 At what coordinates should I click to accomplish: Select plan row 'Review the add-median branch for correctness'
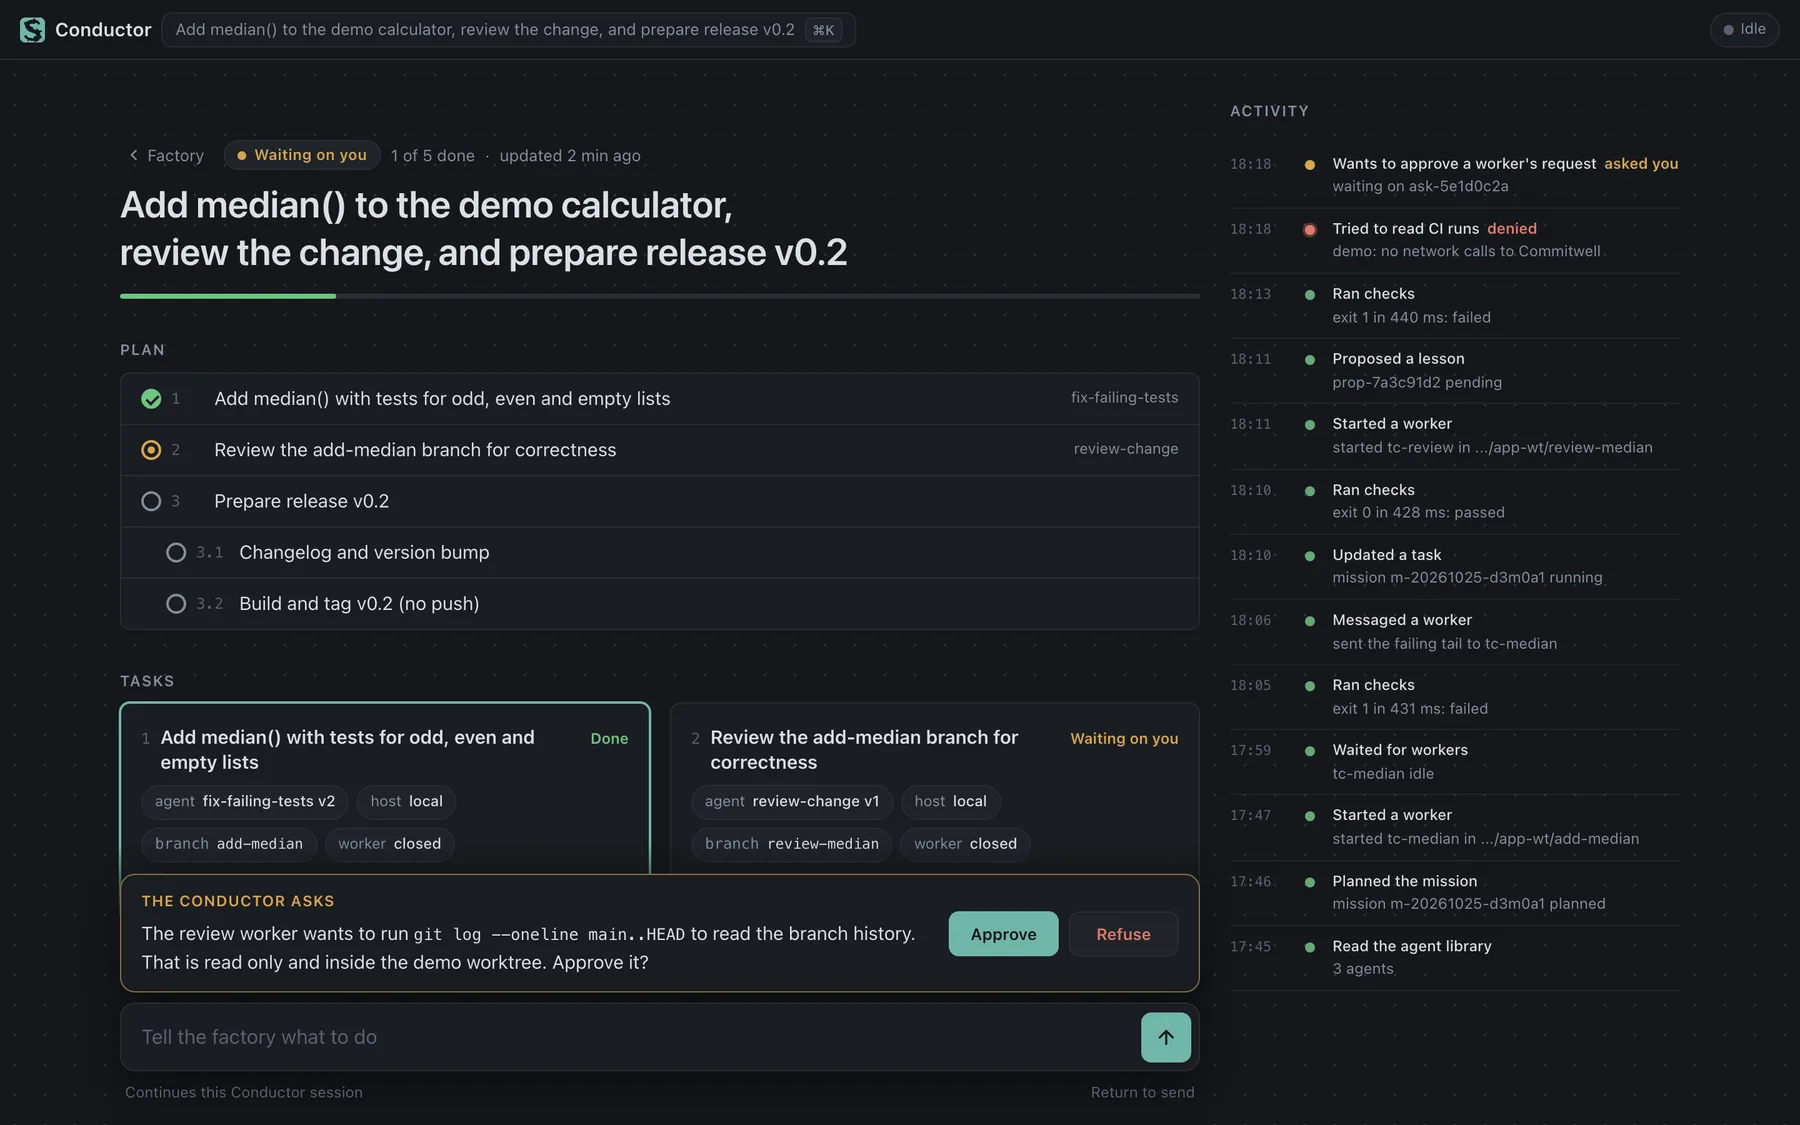(x=659, y=450)
